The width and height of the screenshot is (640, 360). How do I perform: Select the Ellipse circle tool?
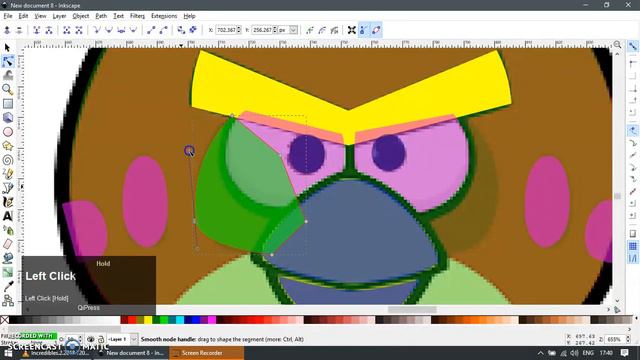click(x=7, y=132)
